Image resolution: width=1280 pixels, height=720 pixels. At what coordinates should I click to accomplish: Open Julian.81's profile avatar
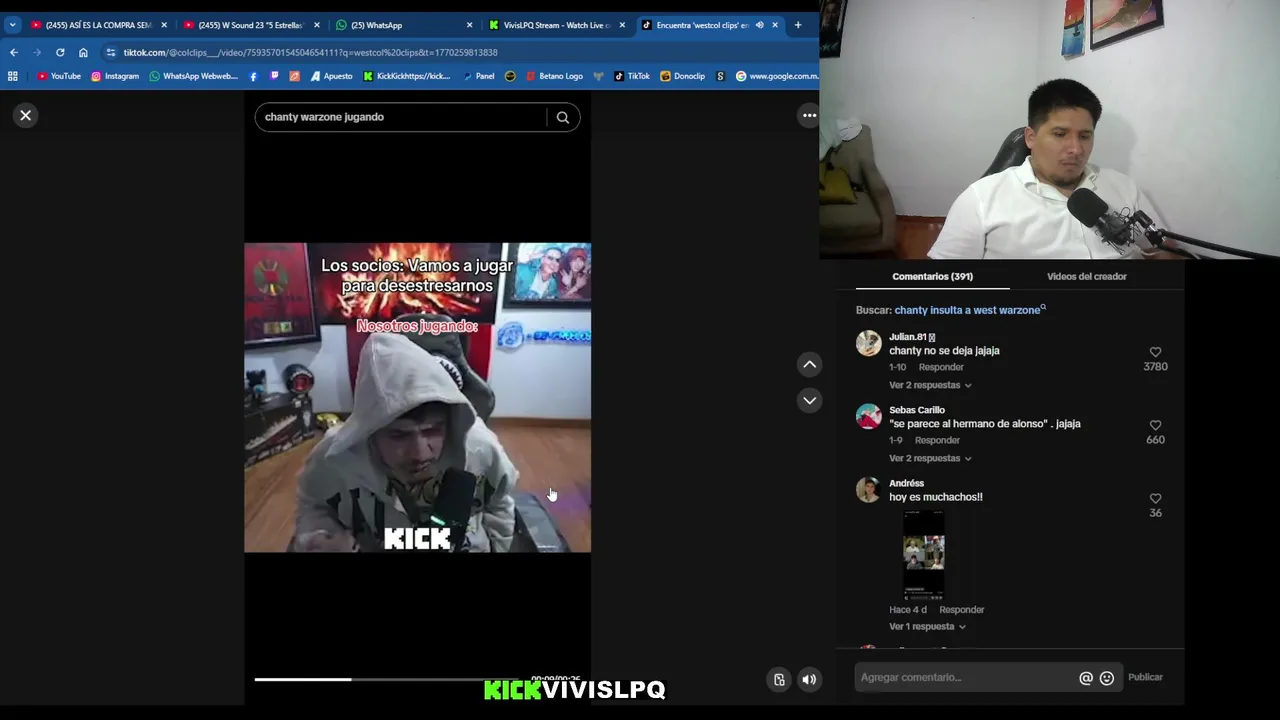pos(869,344)
